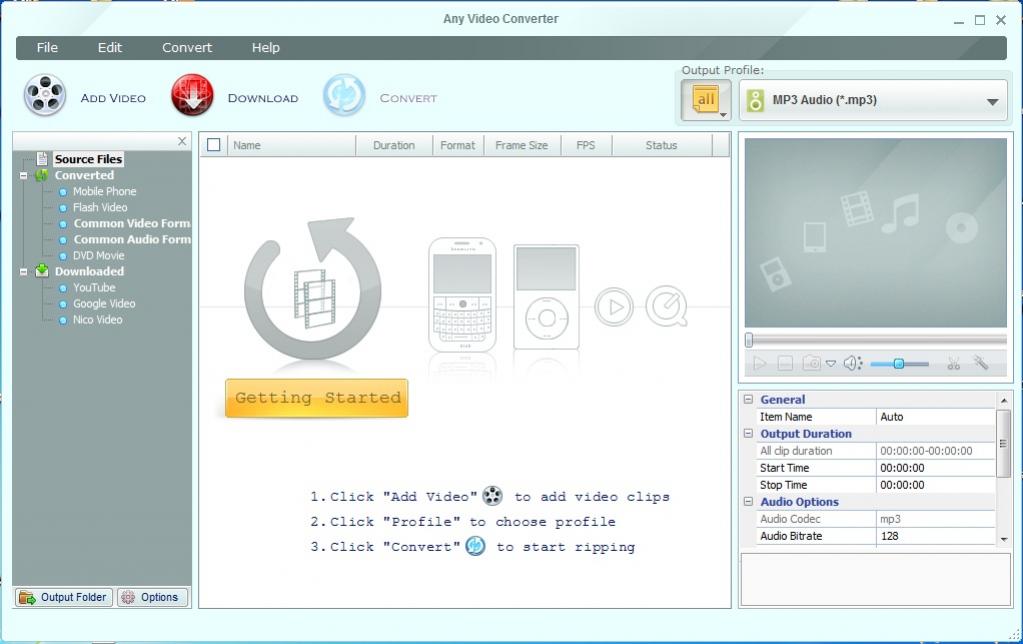This screenshot has width=1023, height=644.
Task: Click the FPS column header
Action: pyautogui.click(x=586, y=146)
